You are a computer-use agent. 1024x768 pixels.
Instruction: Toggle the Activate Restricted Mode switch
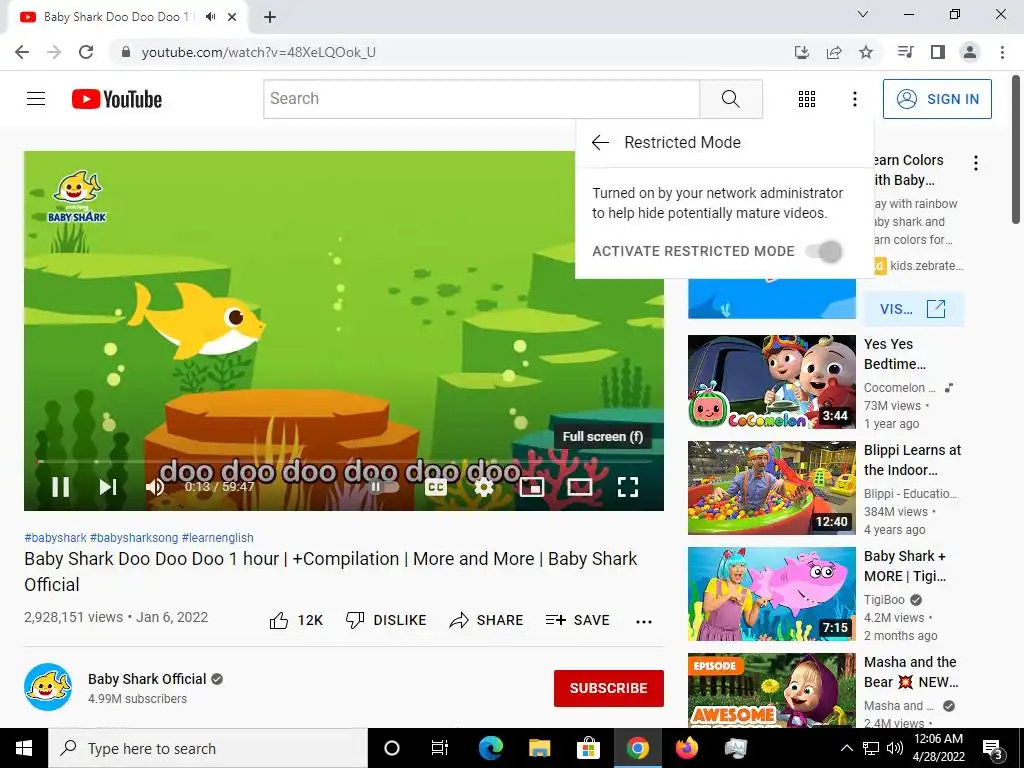825,251
